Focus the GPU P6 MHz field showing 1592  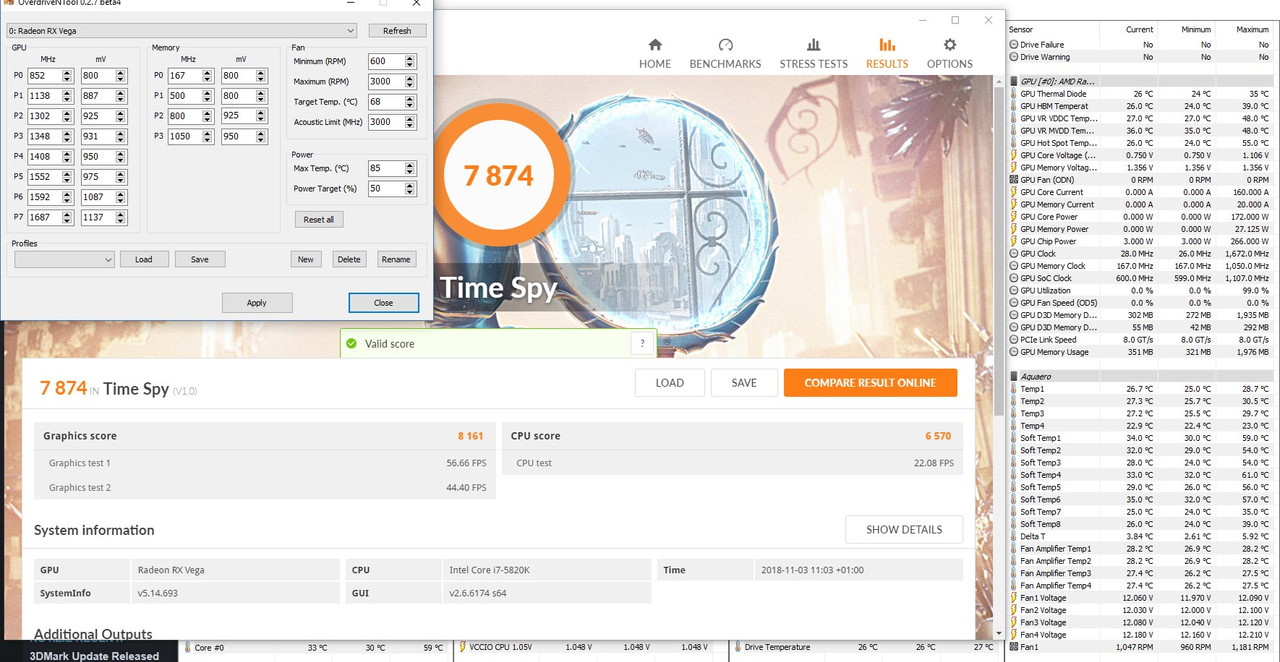(45, 198)
